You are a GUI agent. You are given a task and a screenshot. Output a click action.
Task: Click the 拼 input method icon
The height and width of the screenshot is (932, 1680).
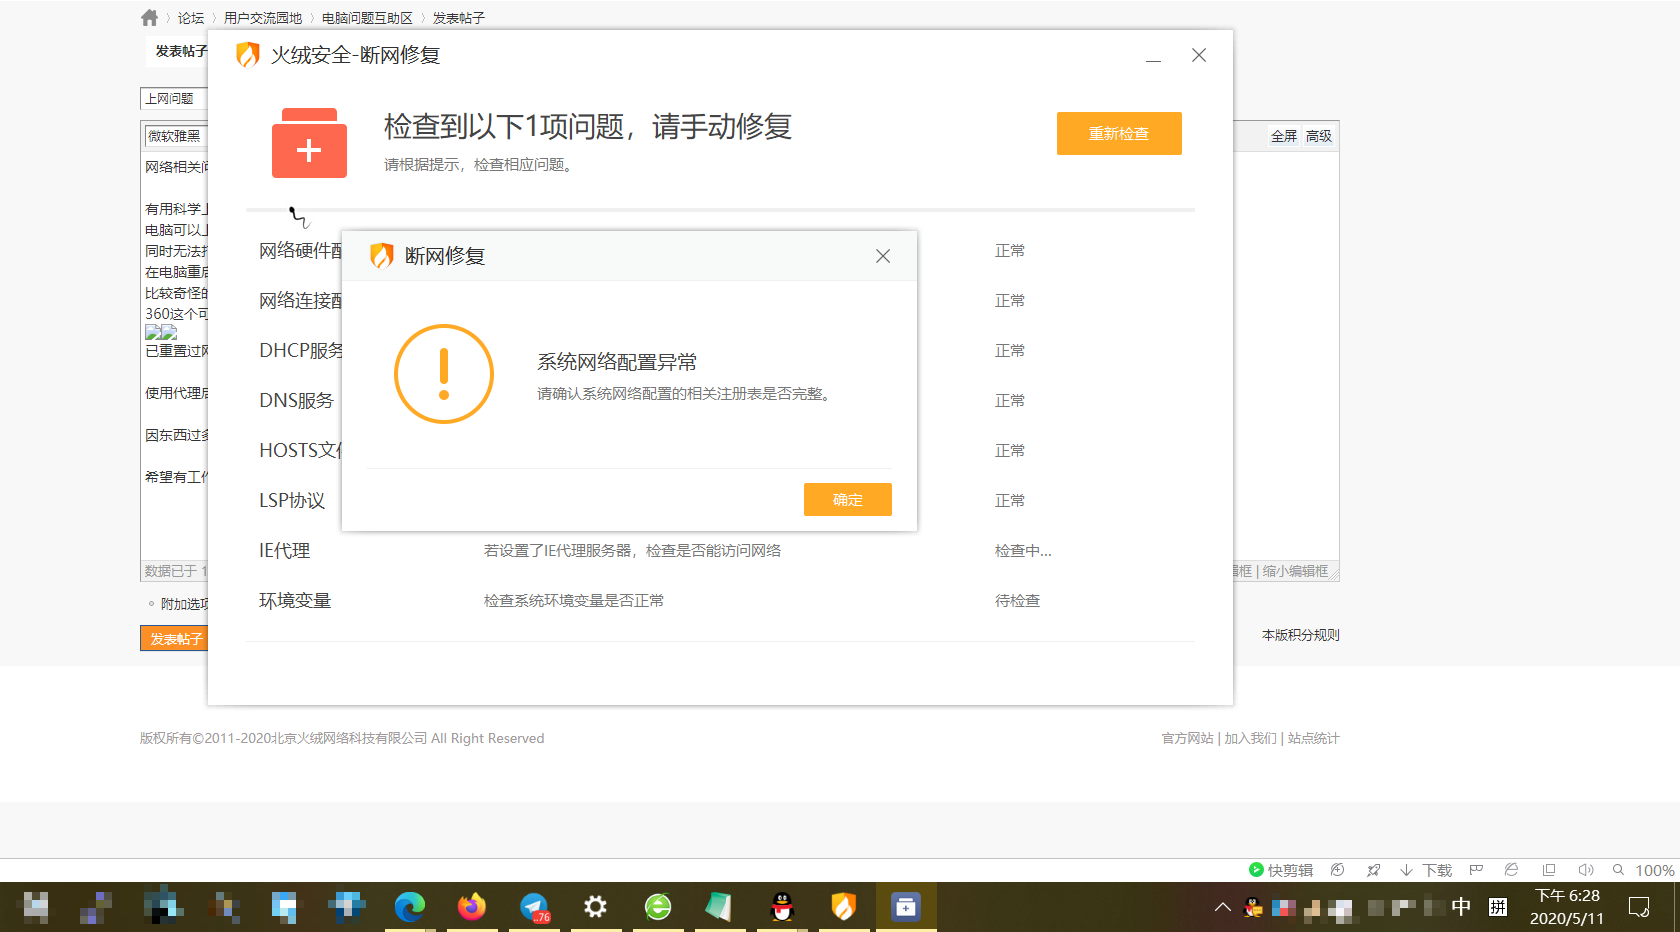click(x=1498, y=907)
